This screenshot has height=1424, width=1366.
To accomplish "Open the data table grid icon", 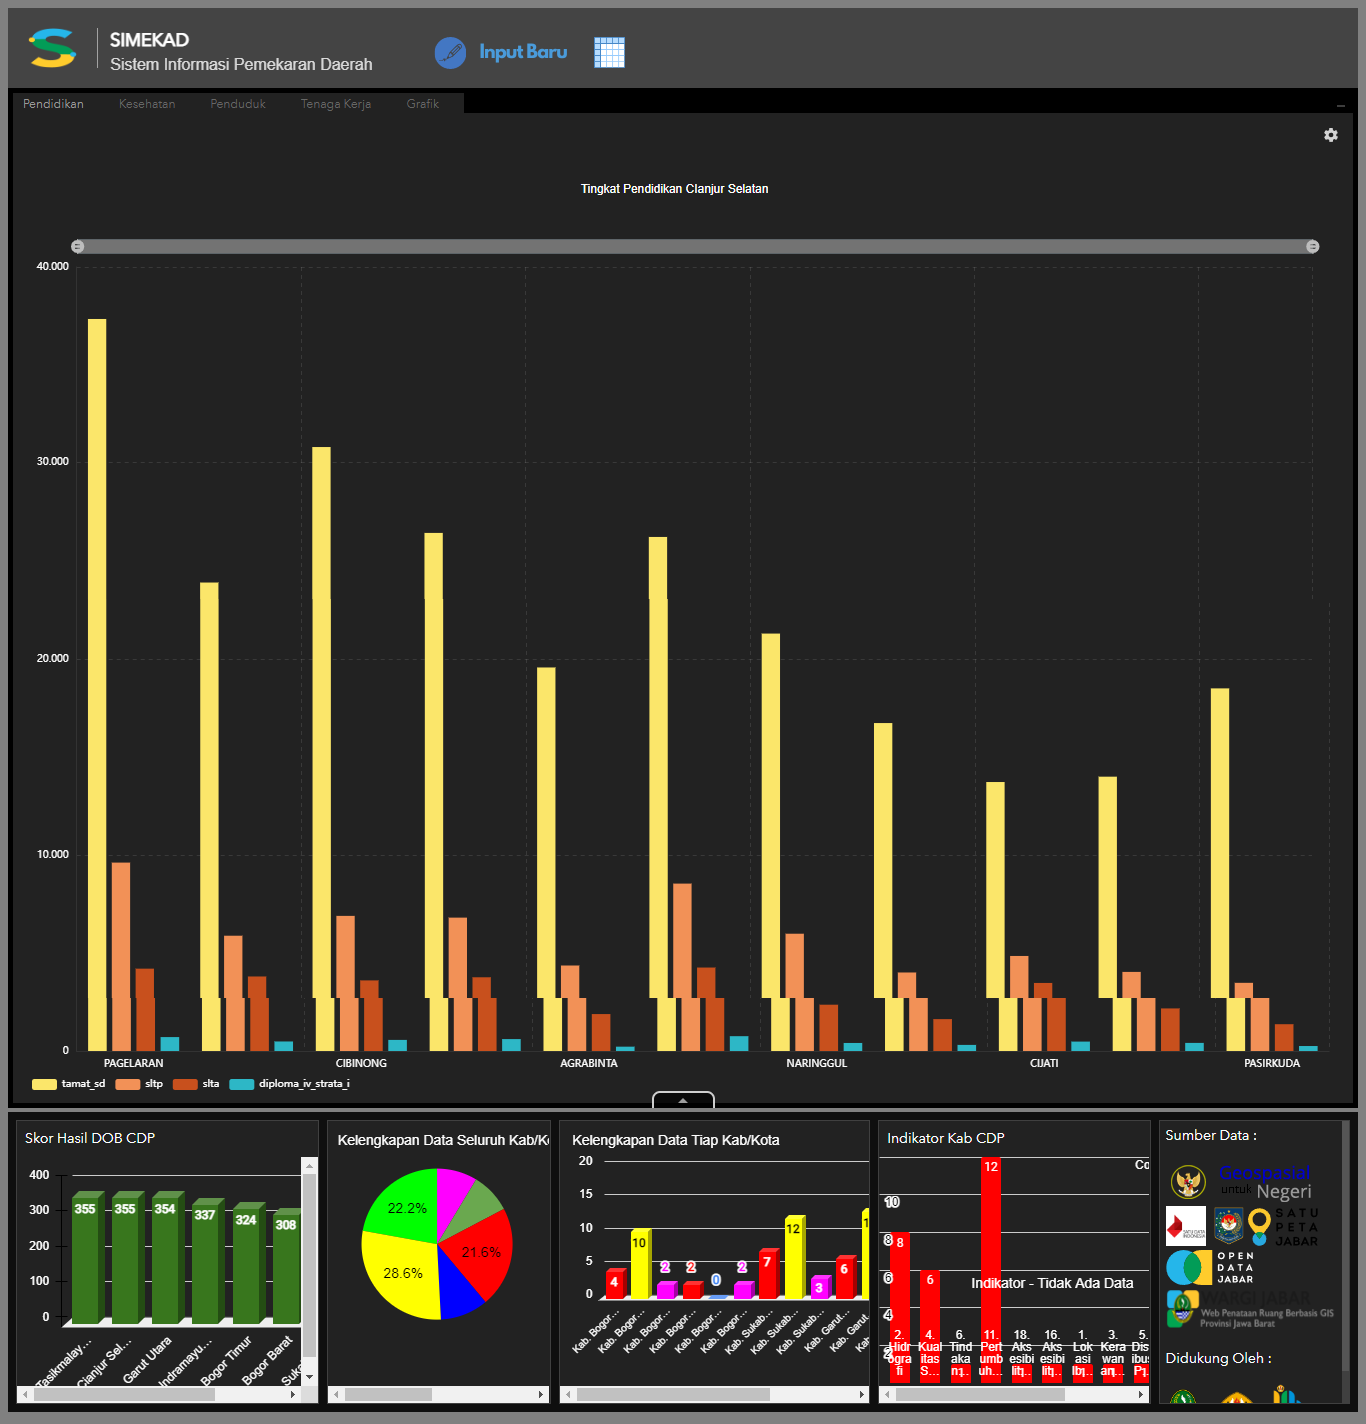I will click(x=609, y=52).
